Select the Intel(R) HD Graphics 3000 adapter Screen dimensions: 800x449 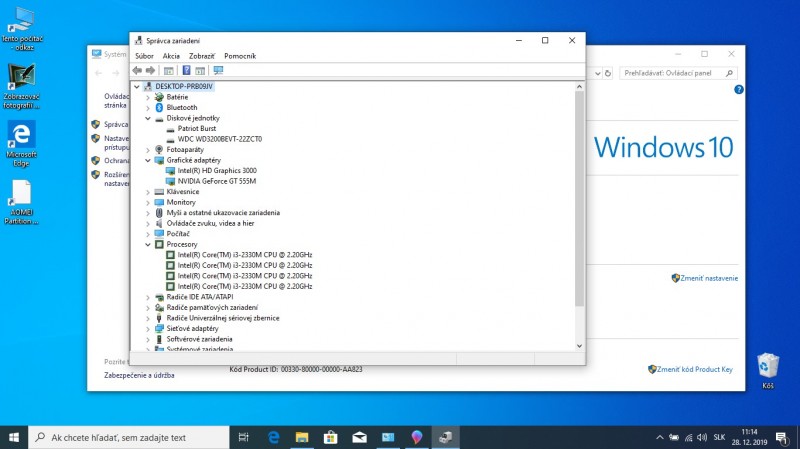pos(216,171)
